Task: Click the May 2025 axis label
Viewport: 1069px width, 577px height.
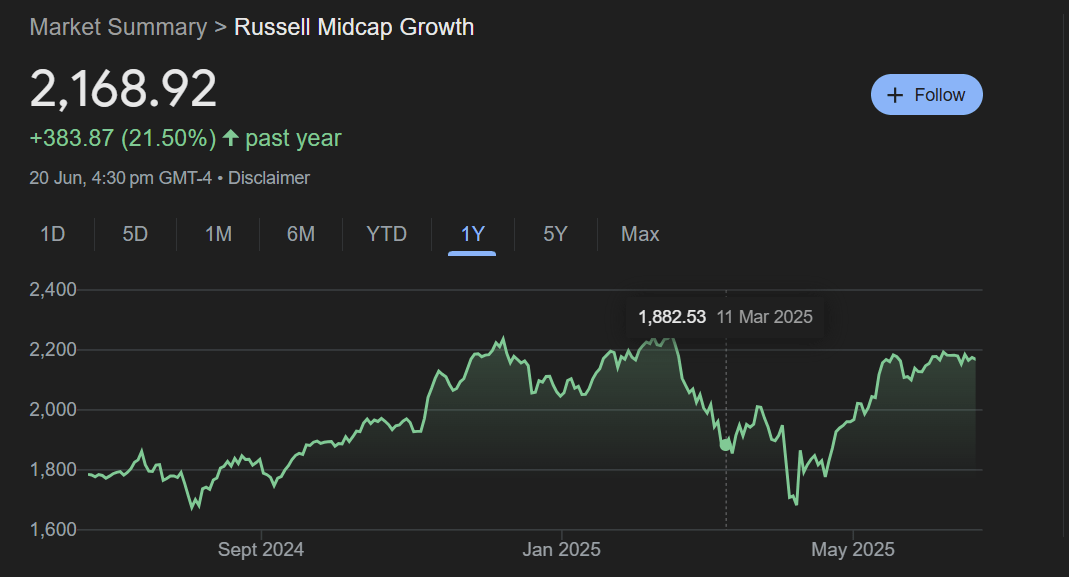Action: coord(852,550)
